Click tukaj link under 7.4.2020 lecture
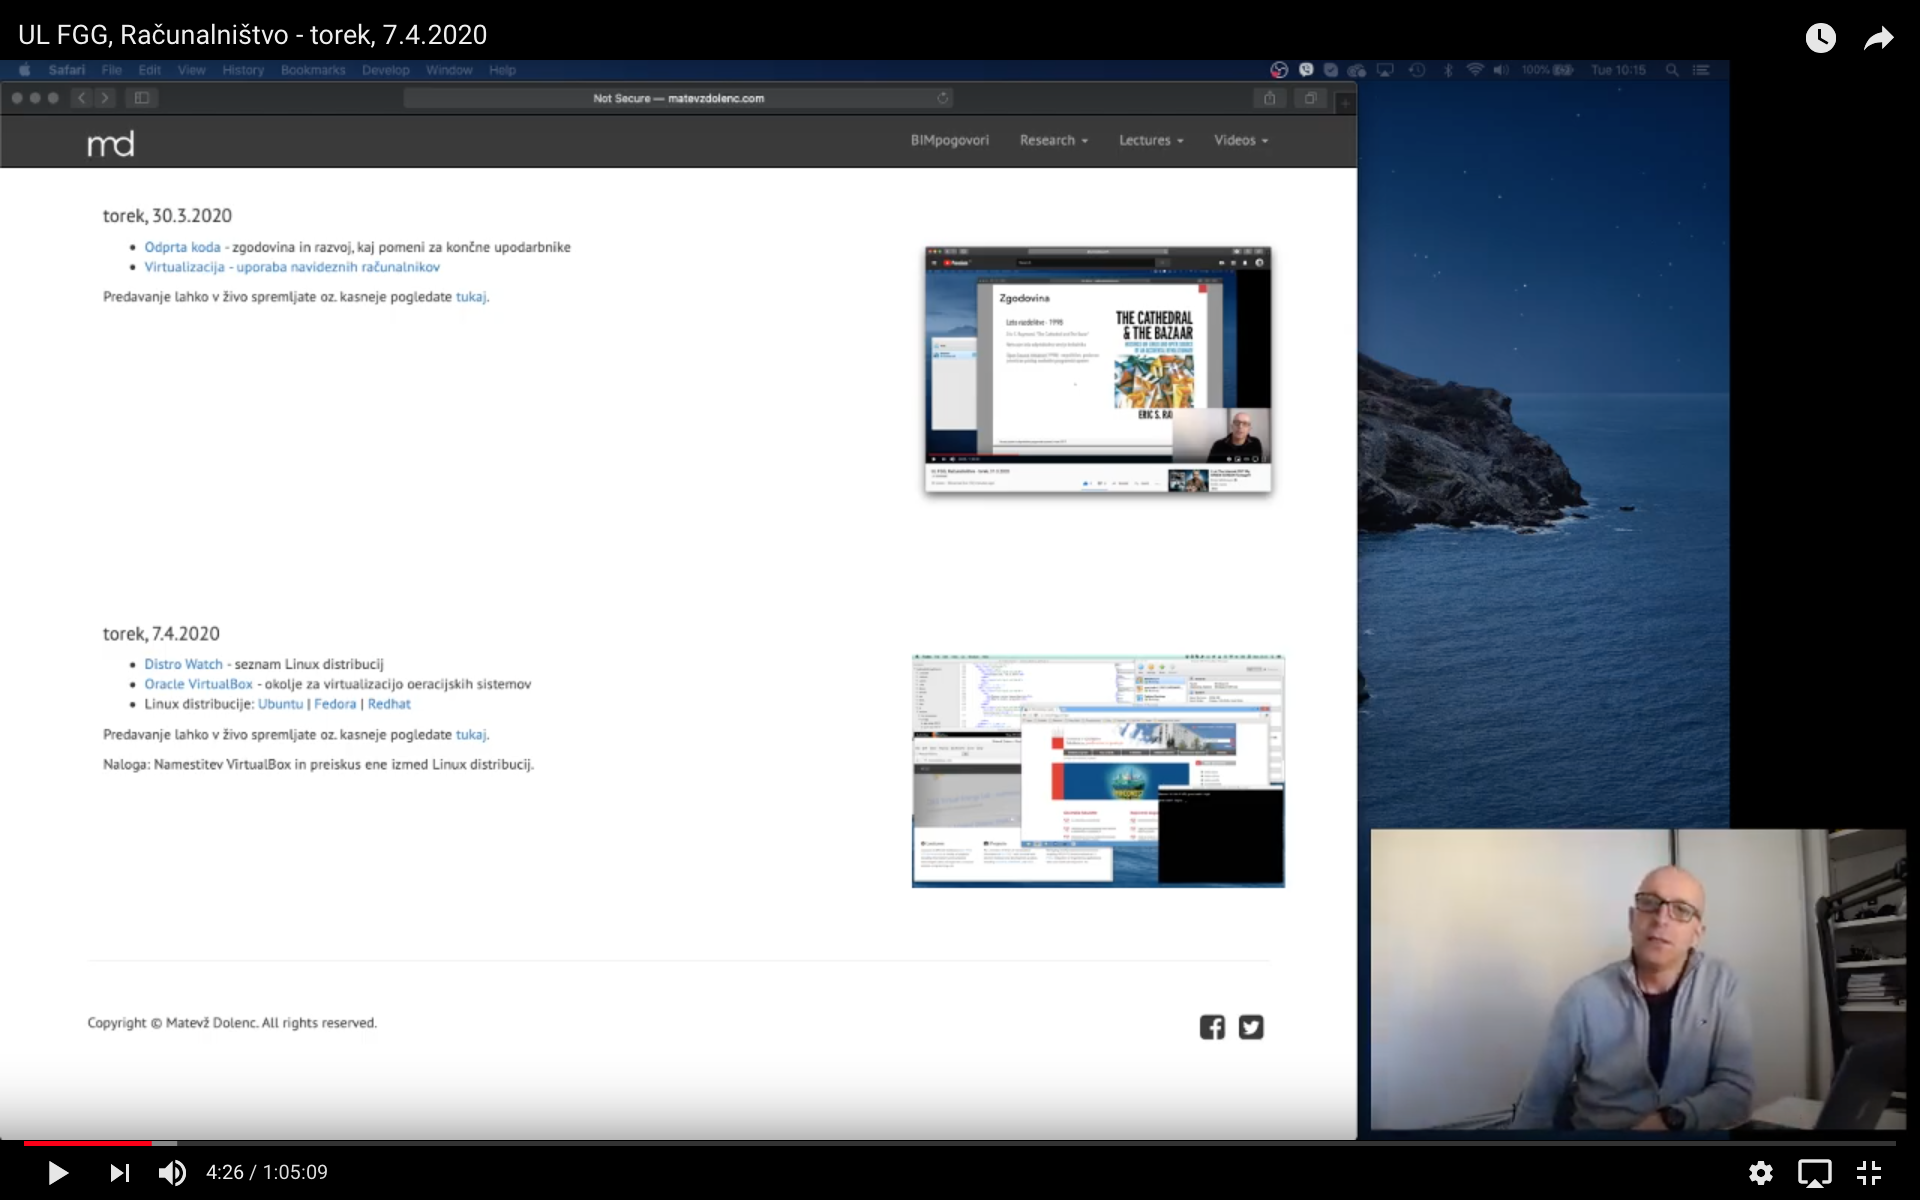The image size is (1920, 1200). (471, 734)
